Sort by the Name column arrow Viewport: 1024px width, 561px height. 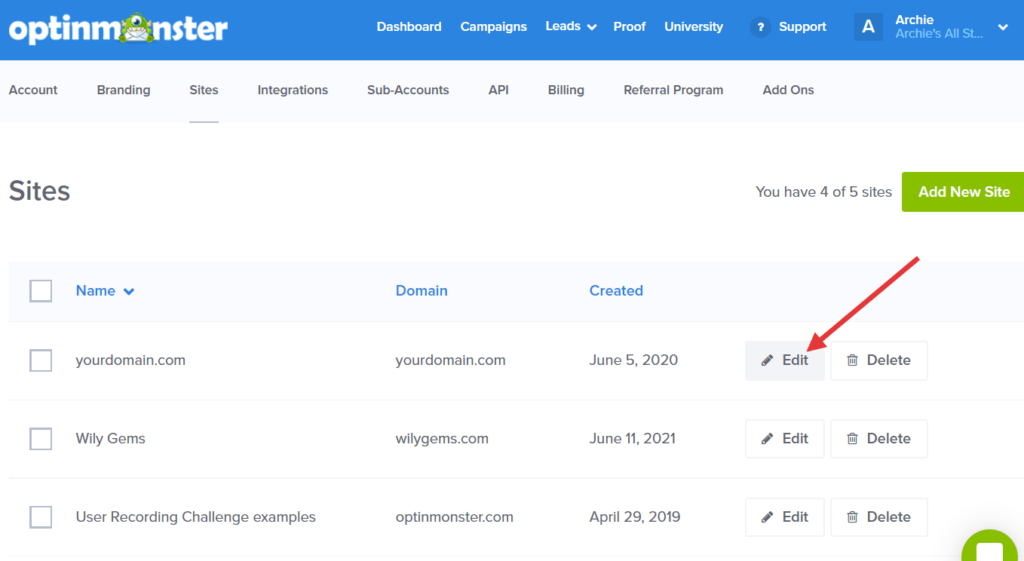pos(128,291)
